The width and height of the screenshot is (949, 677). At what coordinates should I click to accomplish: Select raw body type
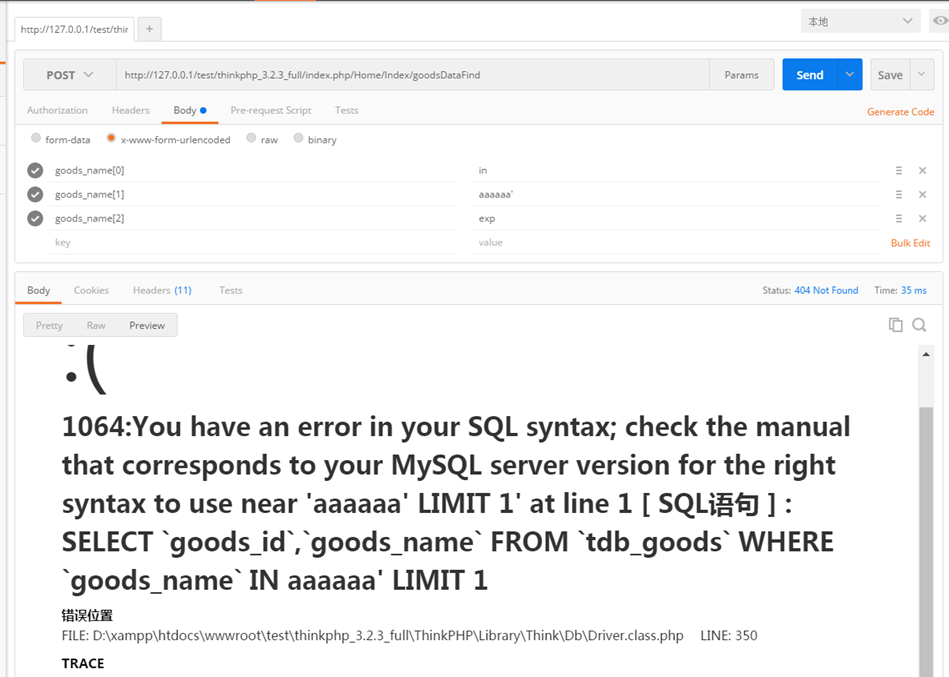[251, 139]
